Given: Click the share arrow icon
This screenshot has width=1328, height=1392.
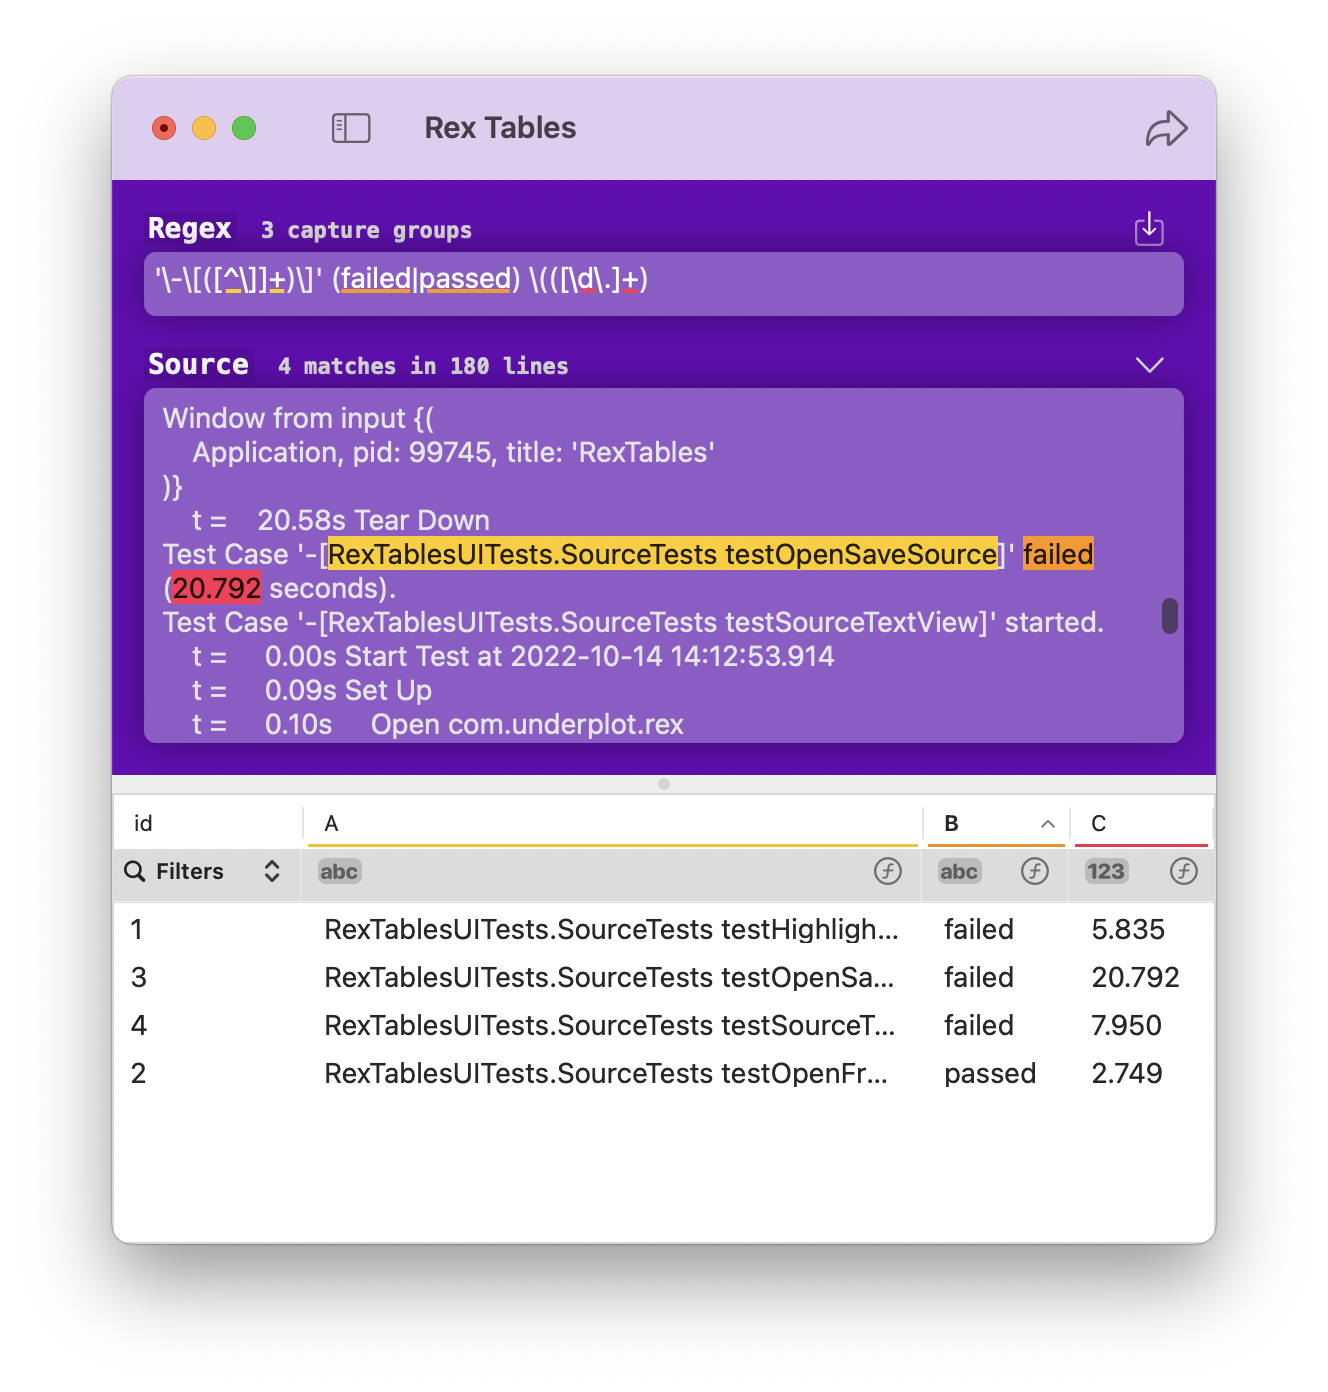Looking at the screenshot, I should [x=1166, y=129].
